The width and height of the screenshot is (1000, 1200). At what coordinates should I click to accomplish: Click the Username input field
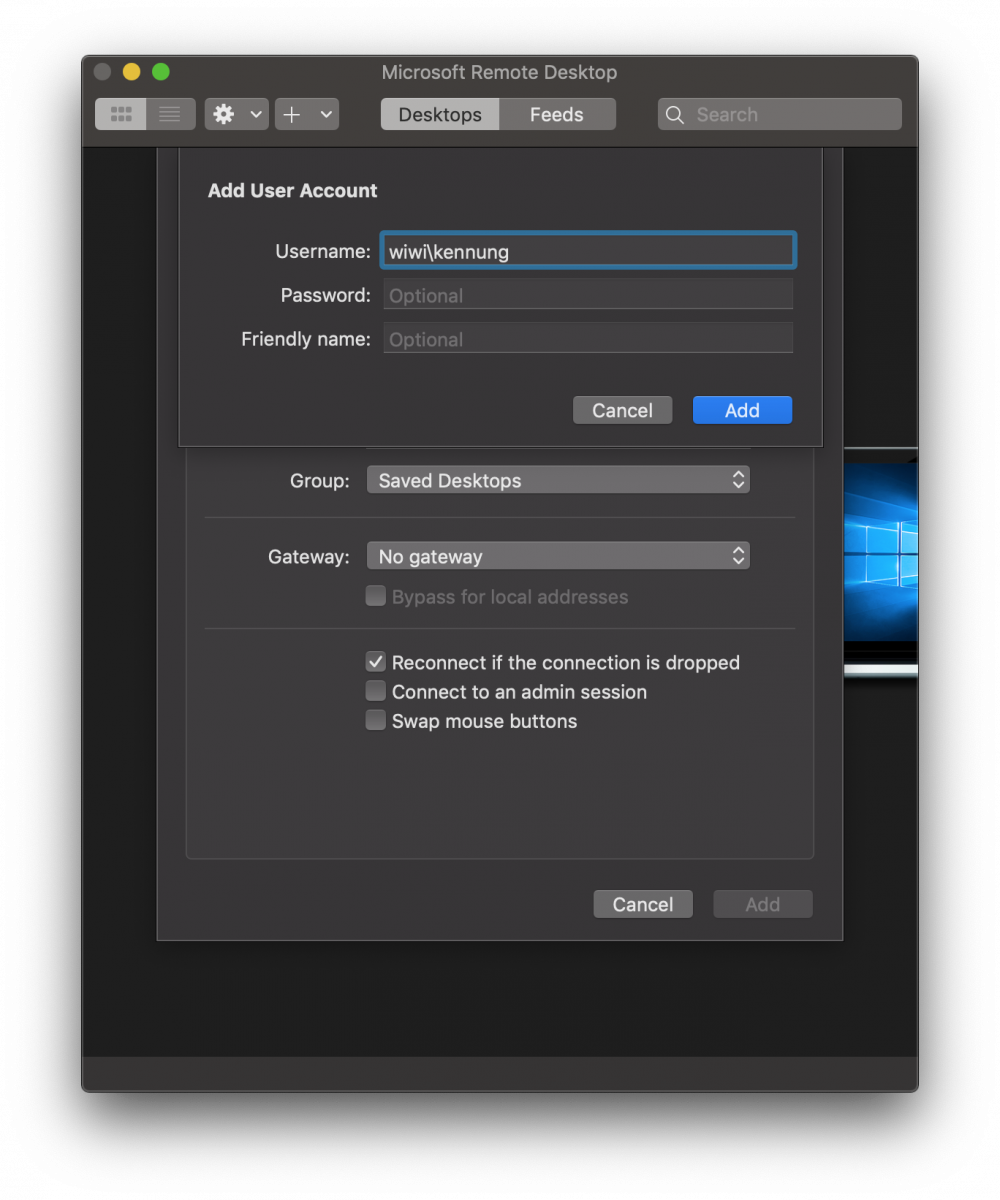click(588, 251)
